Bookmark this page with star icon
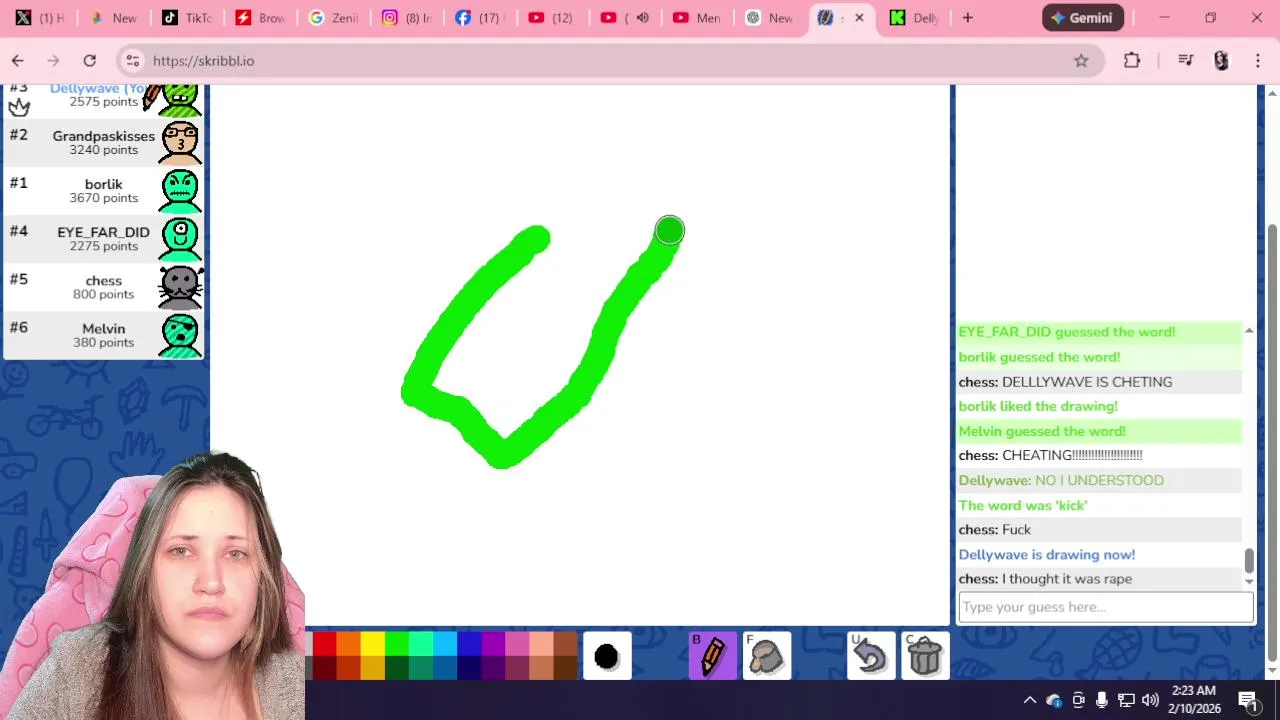The image size is (1280, 720). tap(1081, 61)
